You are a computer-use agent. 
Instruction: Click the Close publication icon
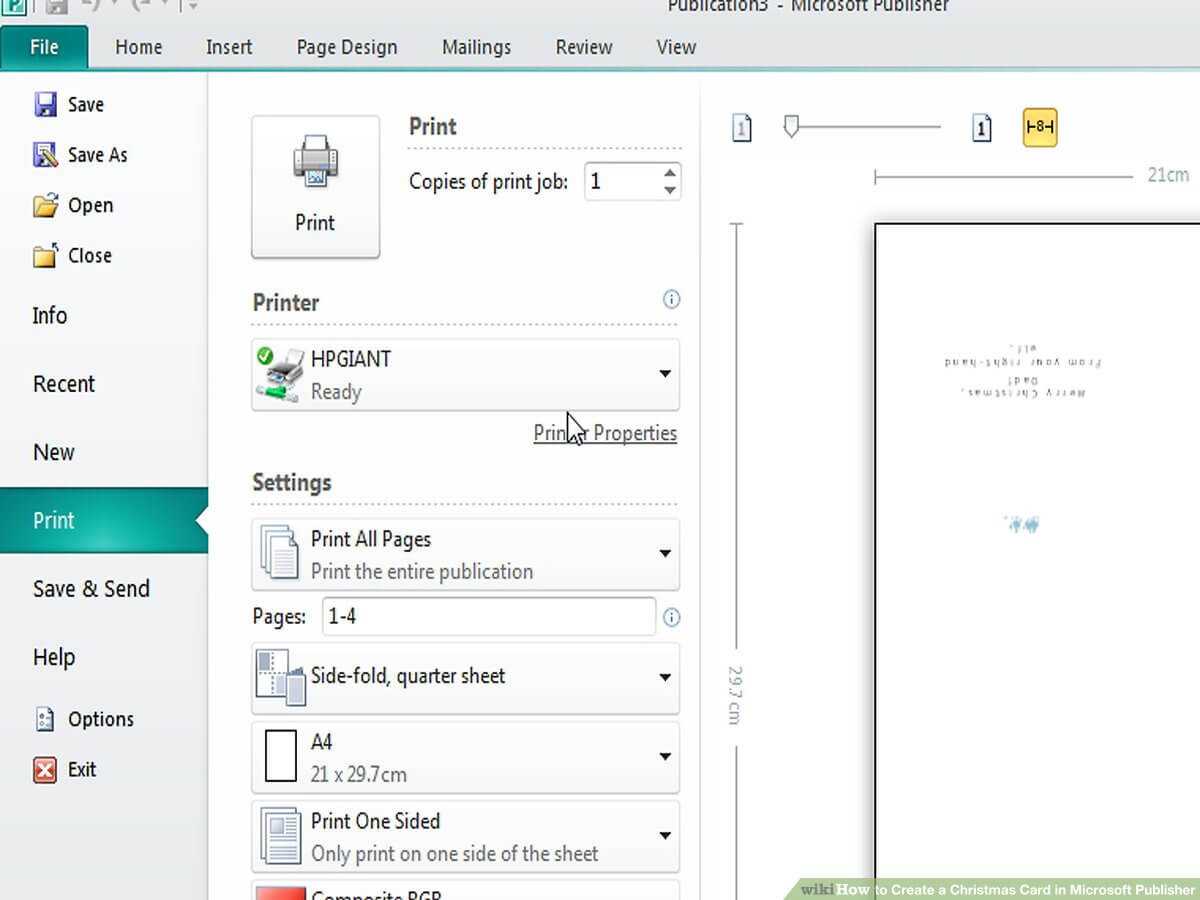tap(45, 256)
